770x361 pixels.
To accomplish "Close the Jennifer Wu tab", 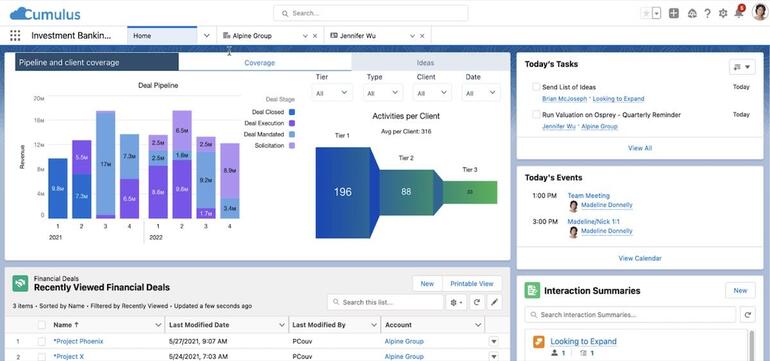I will pyautogui.click(x=422, y=36).
